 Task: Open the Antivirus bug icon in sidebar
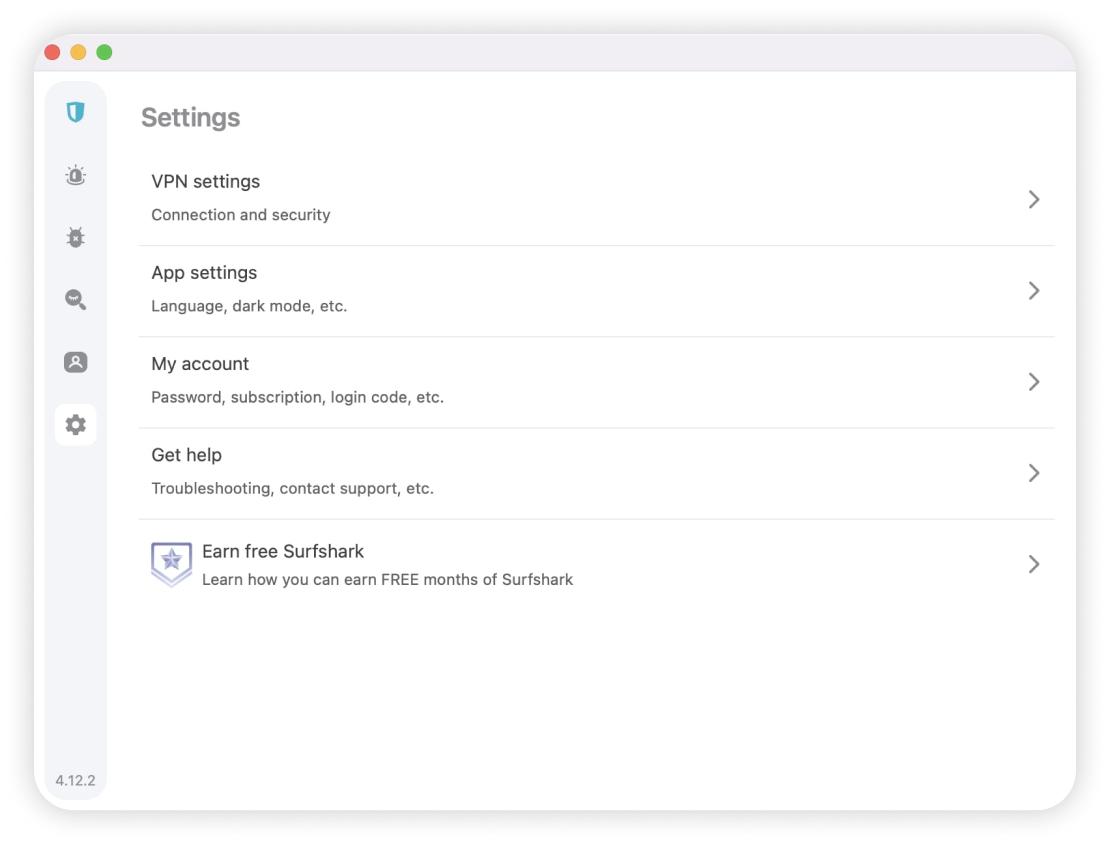(x=76, y=237)
